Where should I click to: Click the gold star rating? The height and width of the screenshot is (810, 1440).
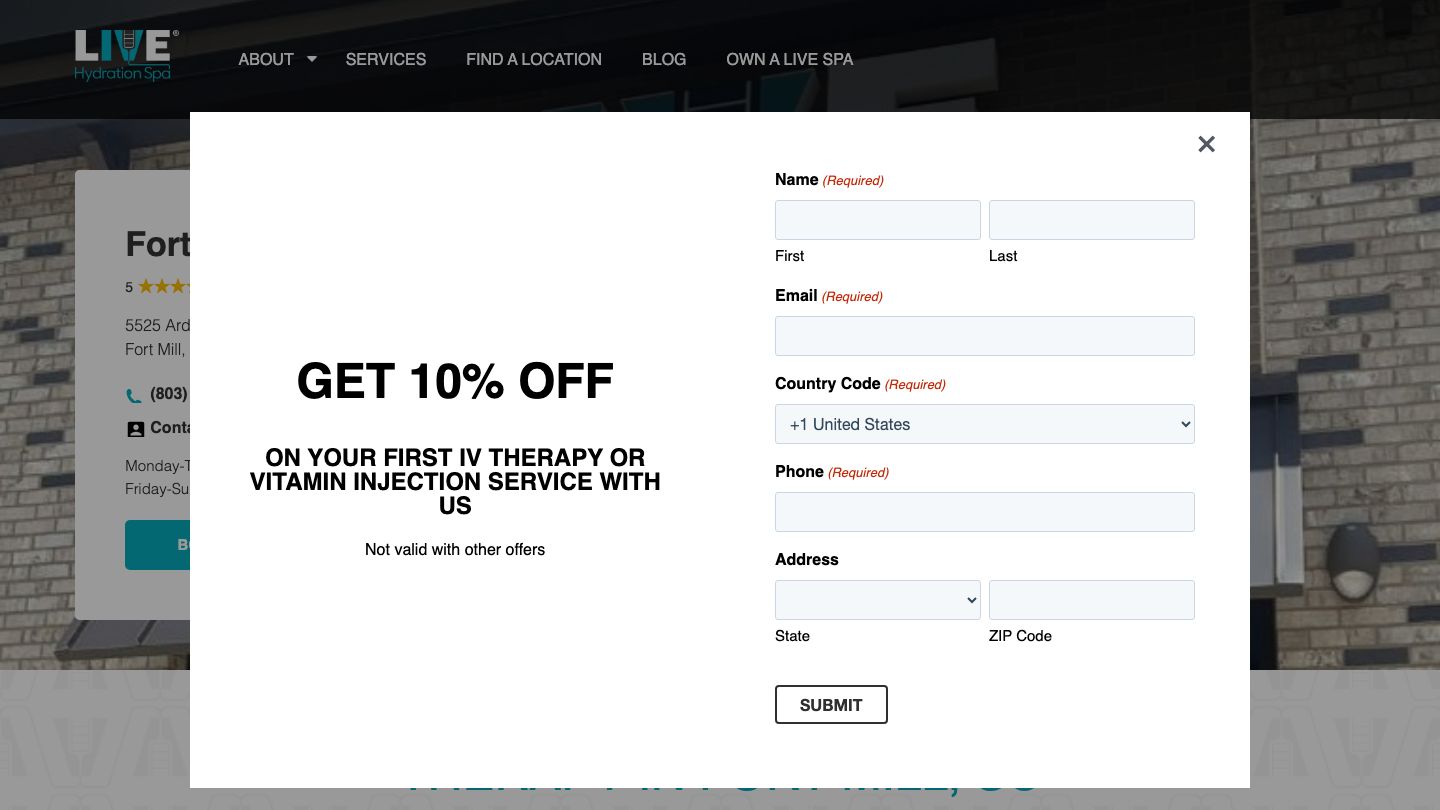pyautogui.click(x=163, y=287)
